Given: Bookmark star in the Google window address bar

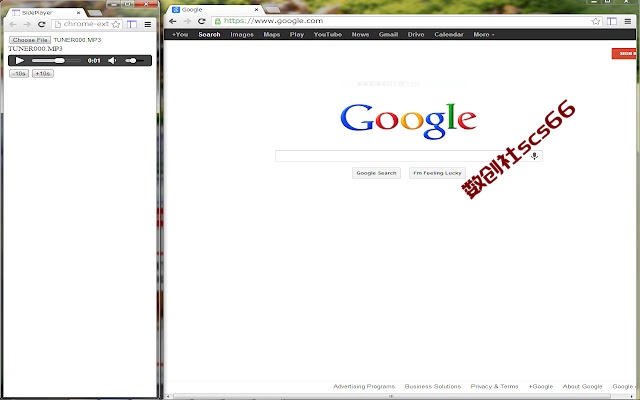Looking at the screenshot, I should click(596, 21).
